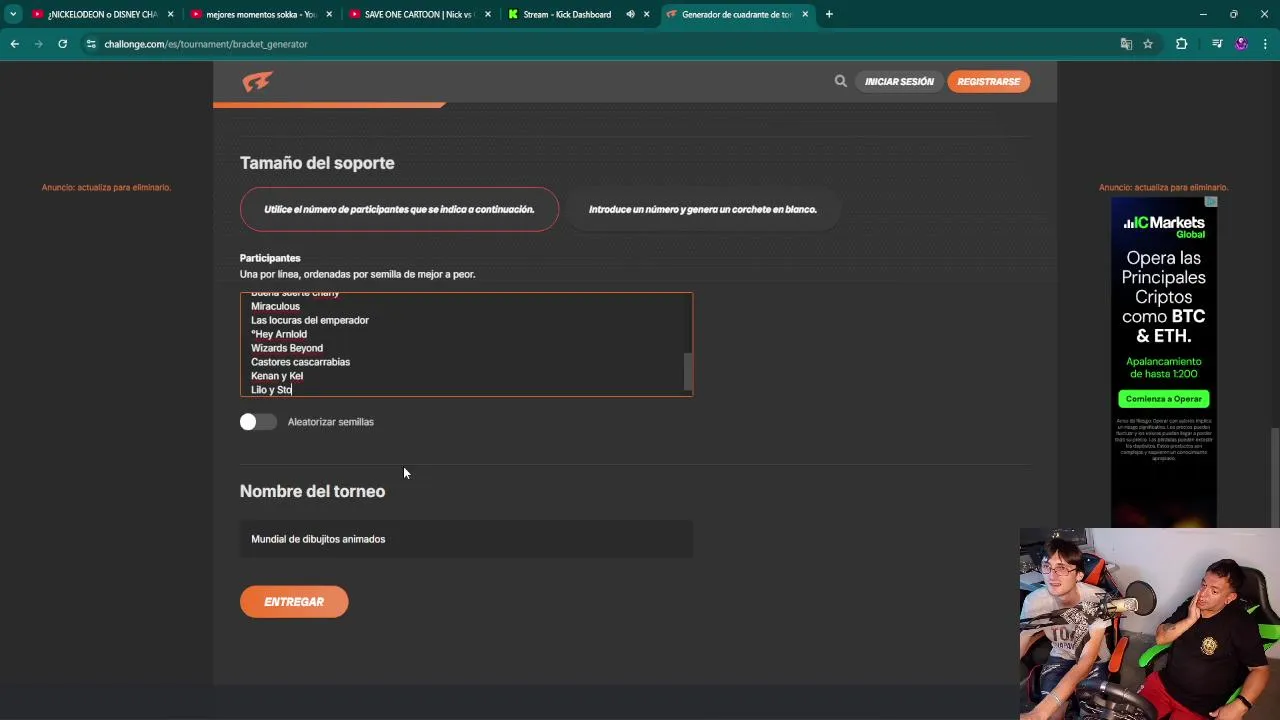
Task: Open the media controls icon
Action: (x=1216, y=44)
